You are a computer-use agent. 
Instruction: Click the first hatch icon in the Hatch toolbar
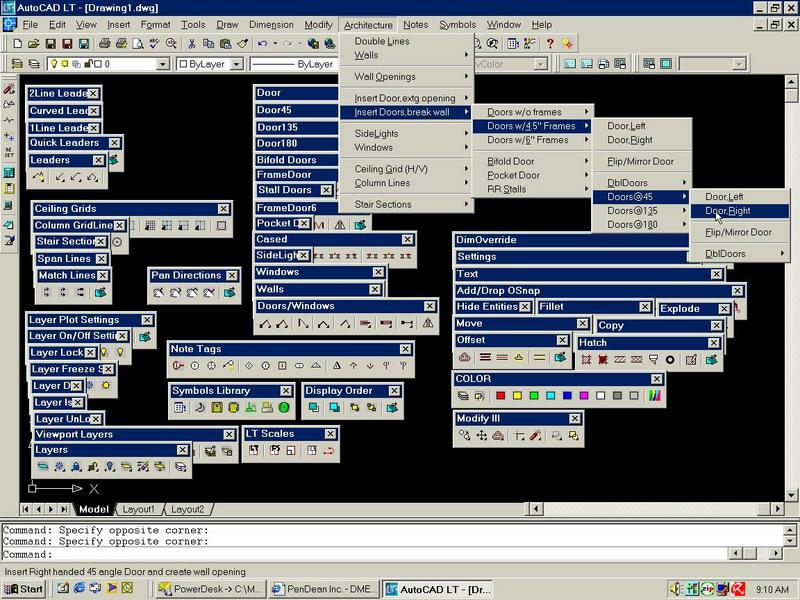tap(586, 360)
